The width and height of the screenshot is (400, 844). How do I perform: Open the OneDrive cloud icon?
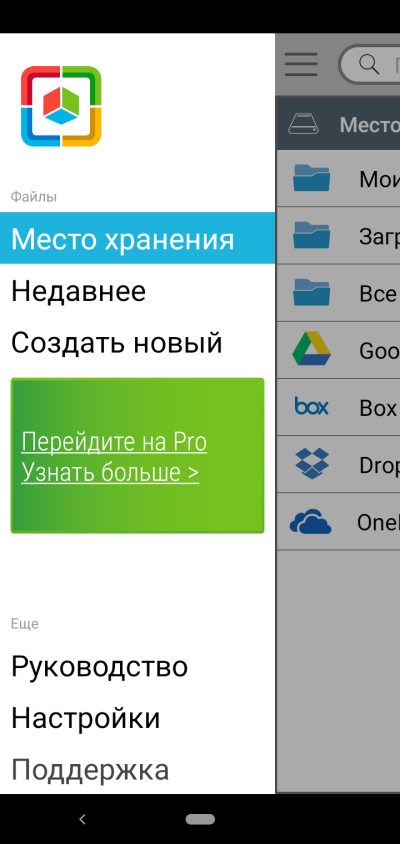[311, 522]
